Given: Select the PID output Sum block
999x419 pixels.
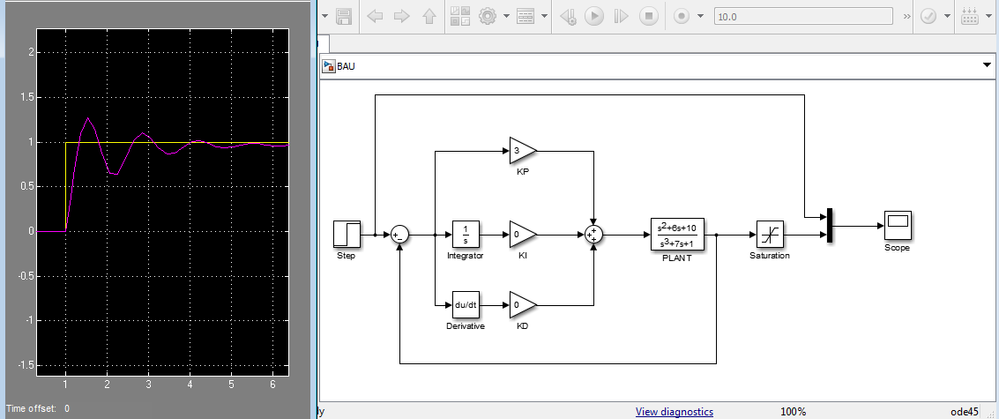Looking at the screenshot, I should pos(594,234).
